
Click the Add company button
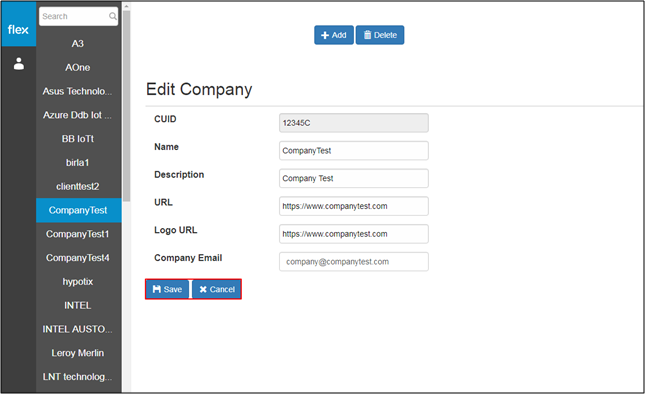pos(334,35)
